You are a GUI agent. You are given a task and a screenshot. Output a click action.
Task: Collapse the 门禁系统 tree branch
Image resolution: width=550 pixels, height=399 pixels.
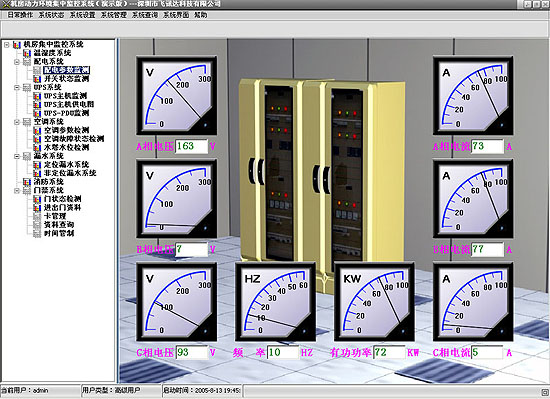[17, 190]
